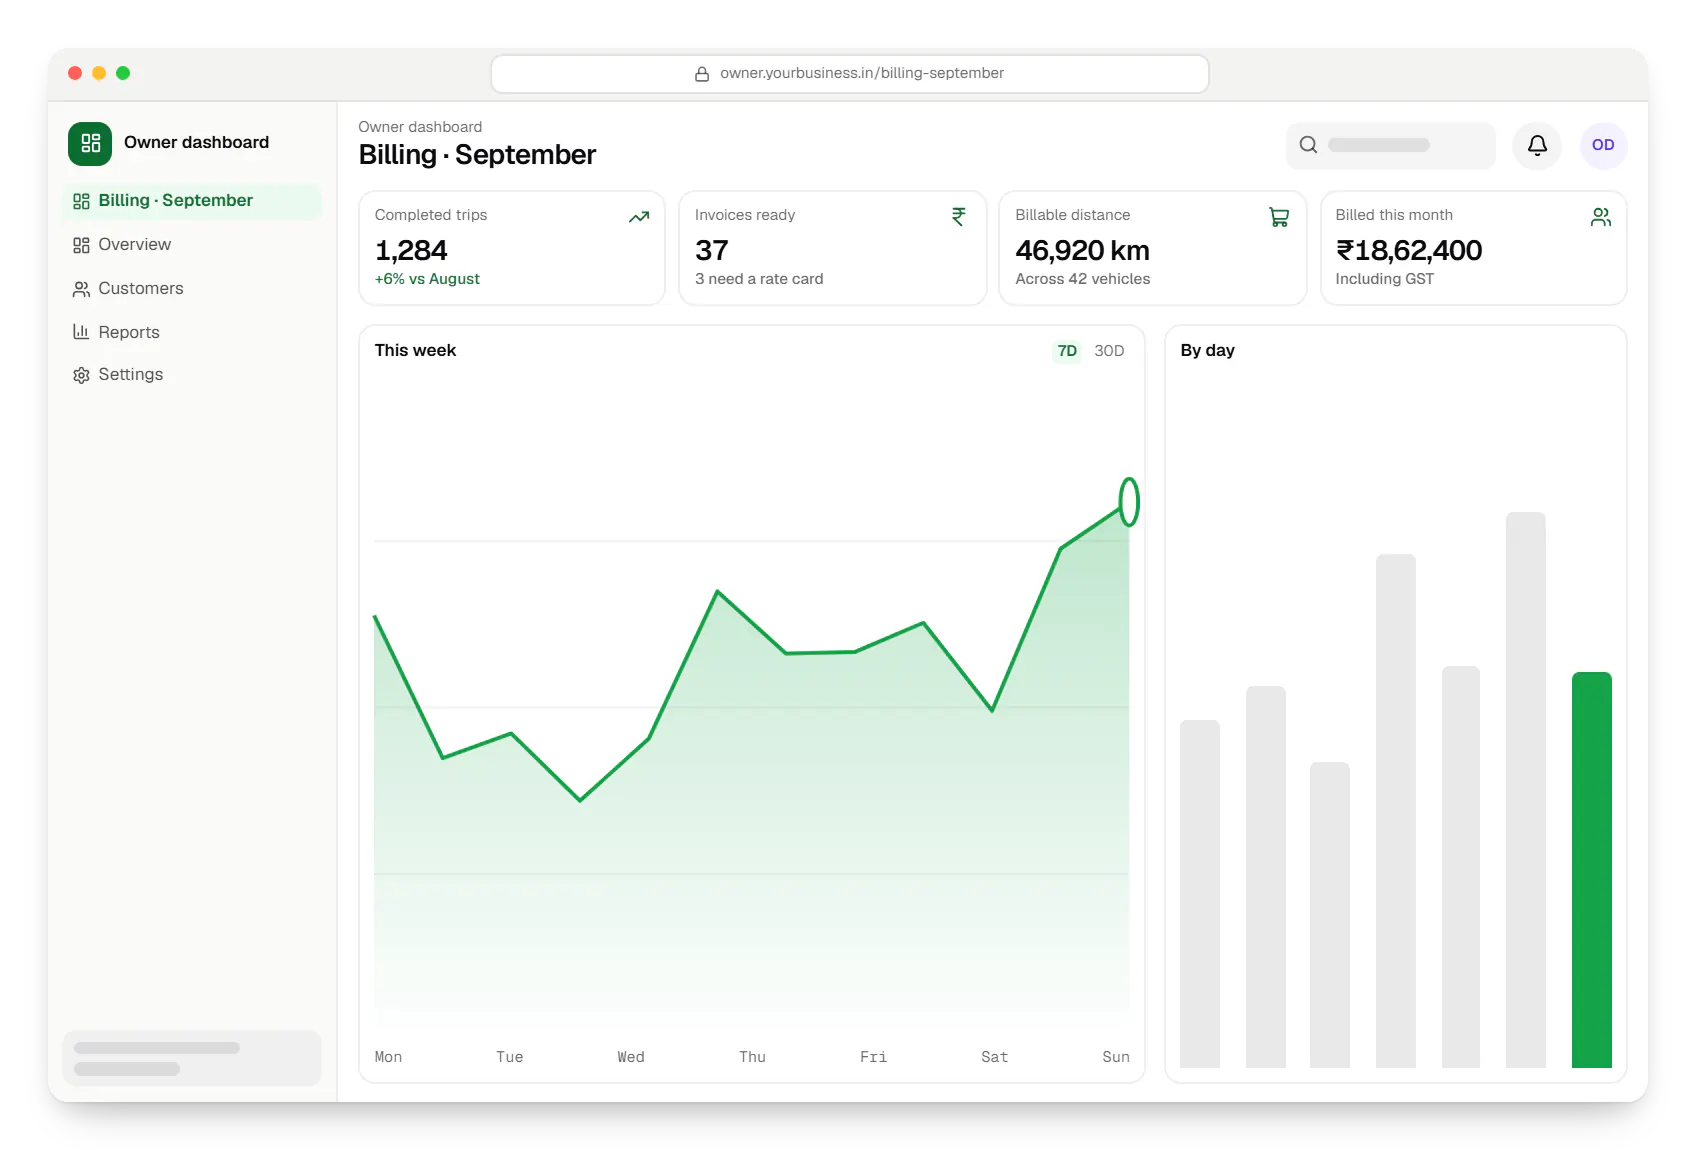Click the Across 42 vehicles text
The width and height of the screenshot is (1696, 1150).
[1082, 279]
